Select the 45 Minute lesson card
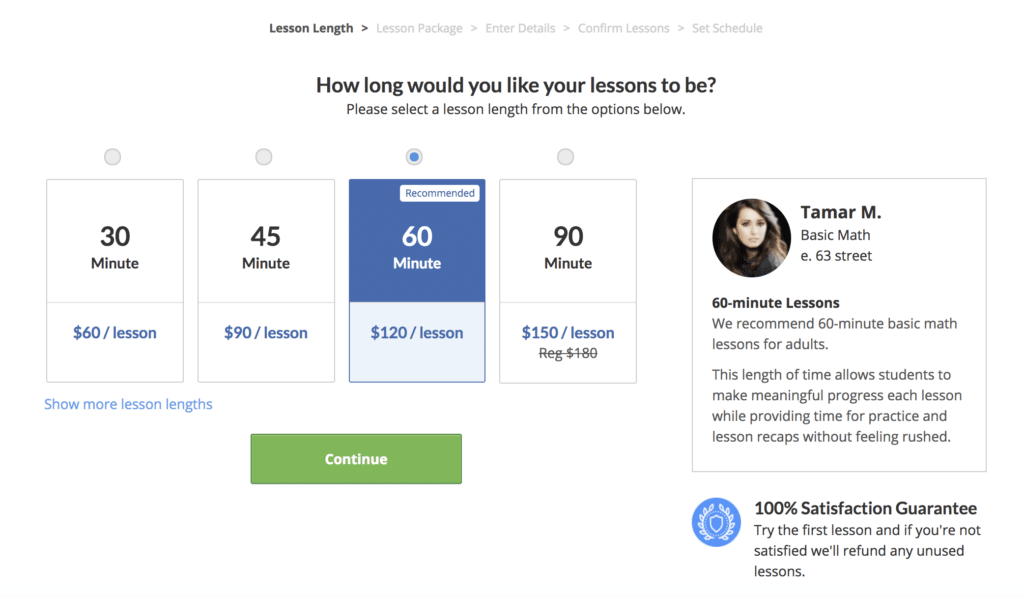This screenshot has width=1024, height=597. [x=265, y=240]
